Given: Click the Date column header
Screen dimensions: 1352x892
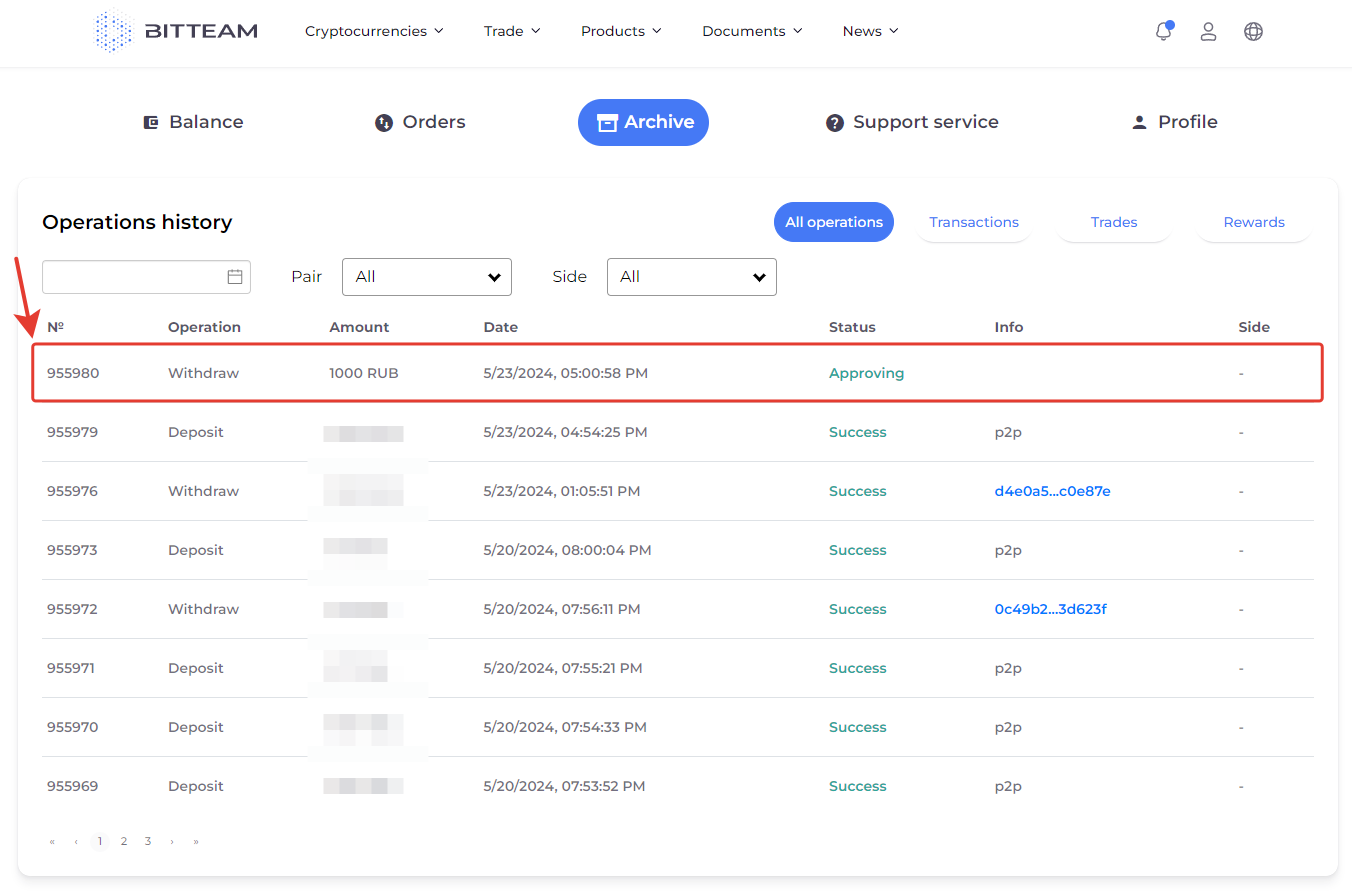Looking at the screenshot, I should [500, 327].
